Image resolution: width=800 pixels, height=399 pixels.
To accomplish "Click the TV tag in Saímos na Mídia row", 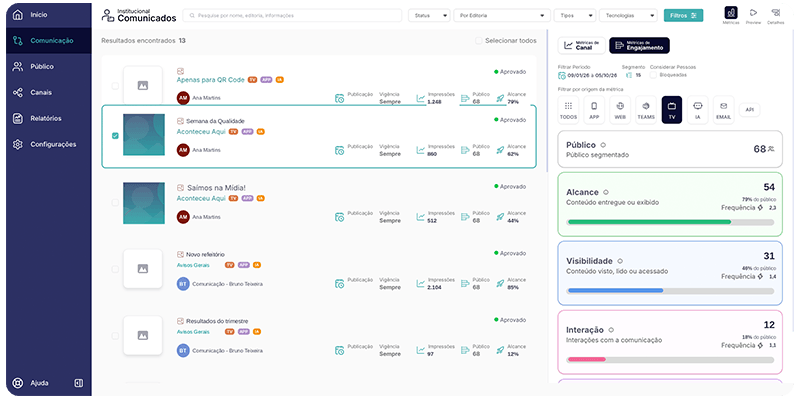I will (233, 198).
